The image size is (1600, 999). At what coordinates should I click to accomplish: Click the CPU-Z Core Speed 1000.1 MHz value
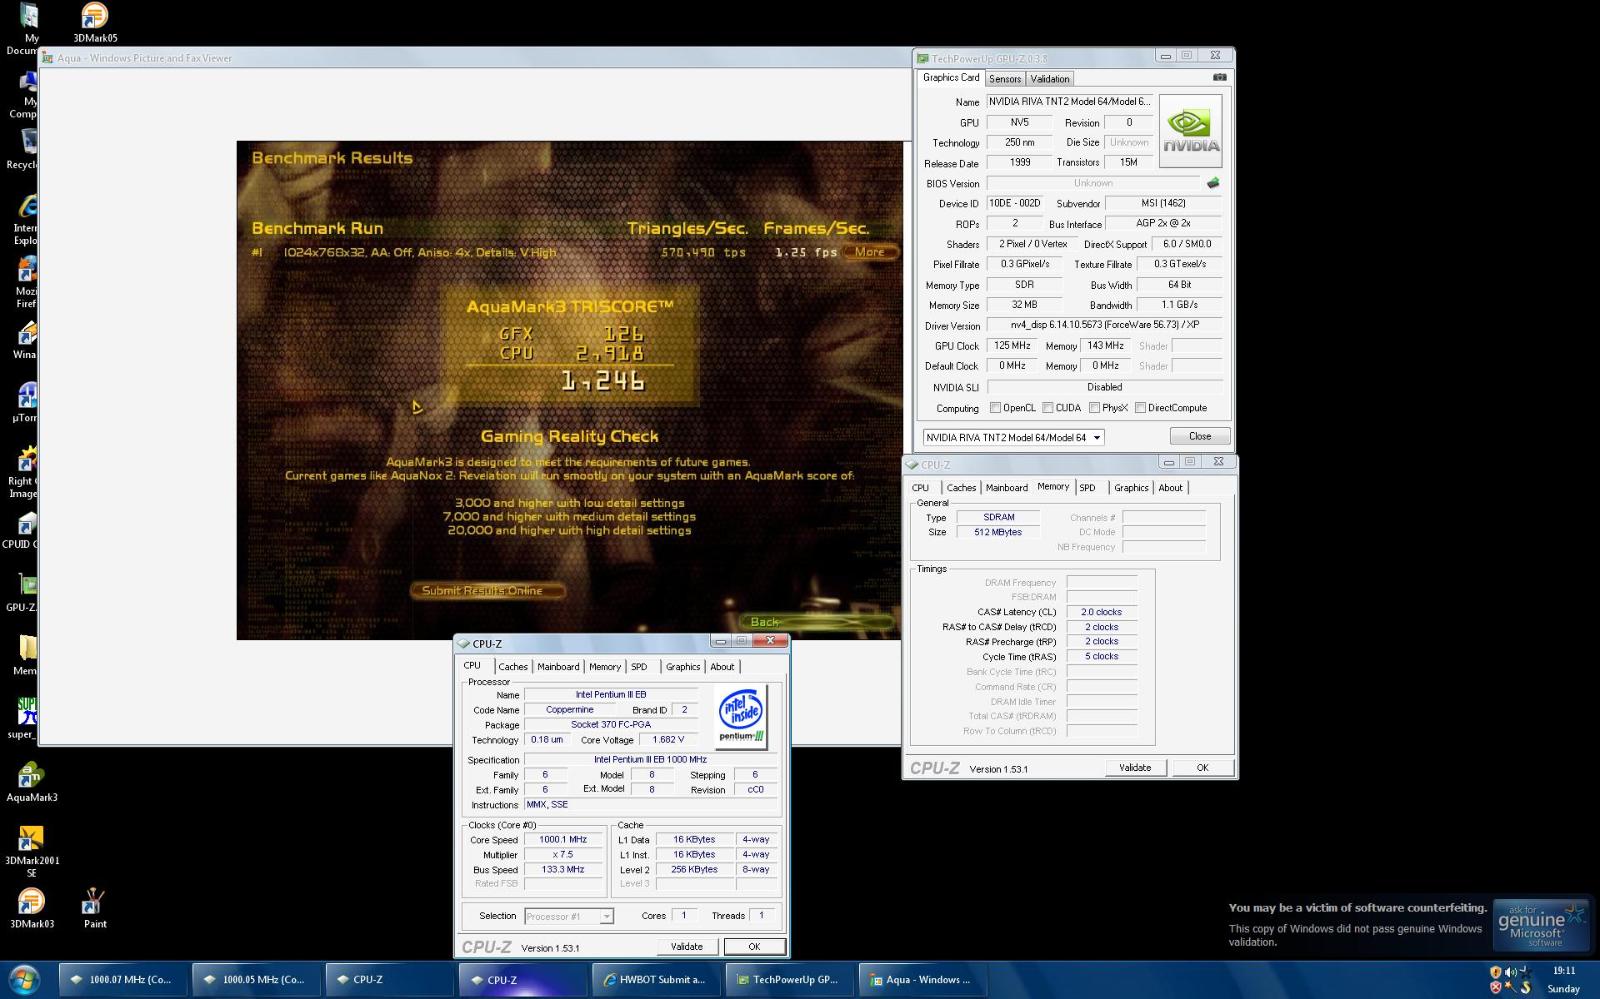(x=563, y=840)
